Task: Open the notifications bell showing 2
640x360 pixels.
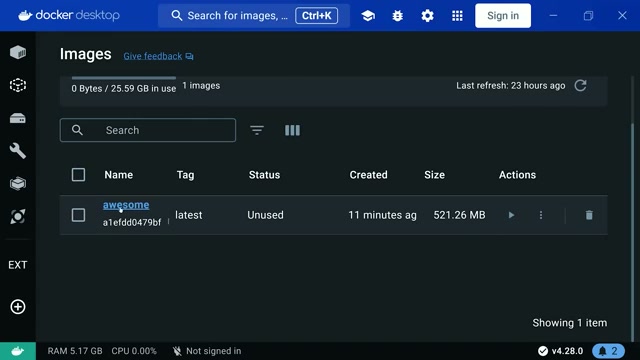Action: 608,351
